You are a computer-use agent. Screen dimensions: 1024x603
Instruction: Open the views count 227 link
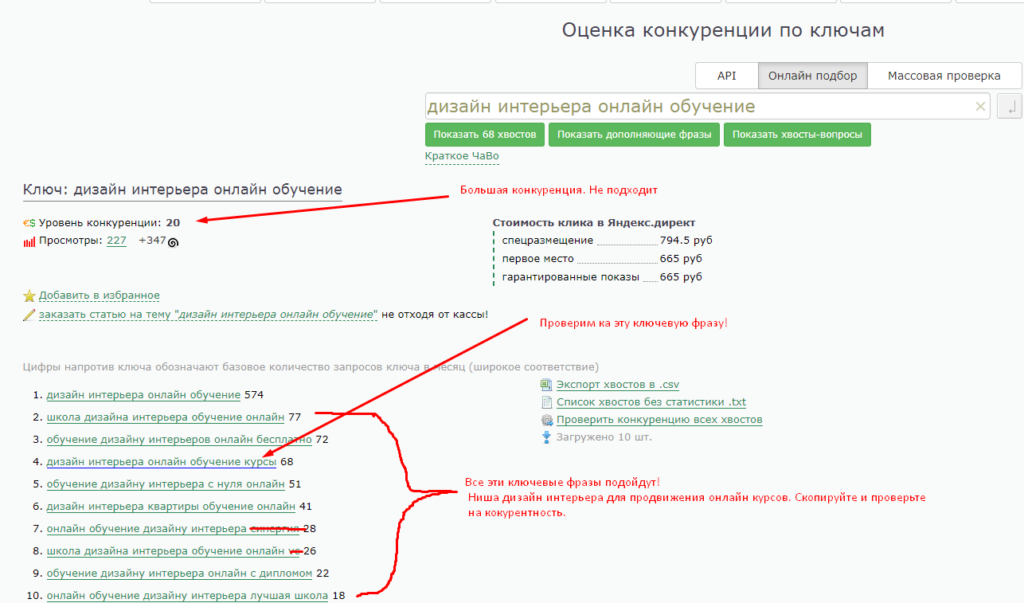pos(116,241)
